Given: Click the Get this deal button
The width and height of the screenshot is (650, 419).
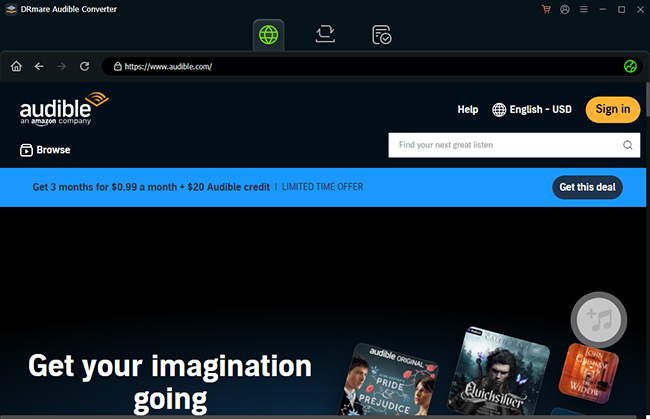Looking at the screenshot, I should tap(587, 187).
